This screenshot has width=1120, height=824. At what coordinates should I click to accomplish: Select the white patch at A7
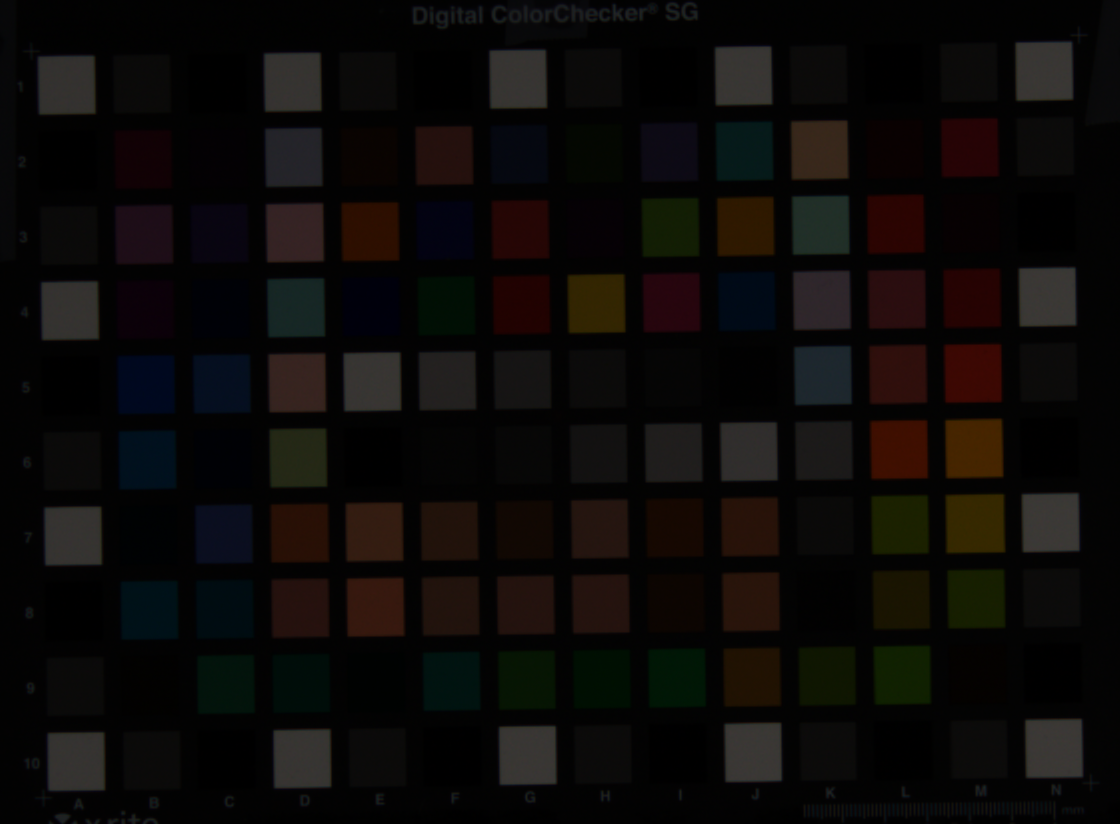click(x=73, y=536)
